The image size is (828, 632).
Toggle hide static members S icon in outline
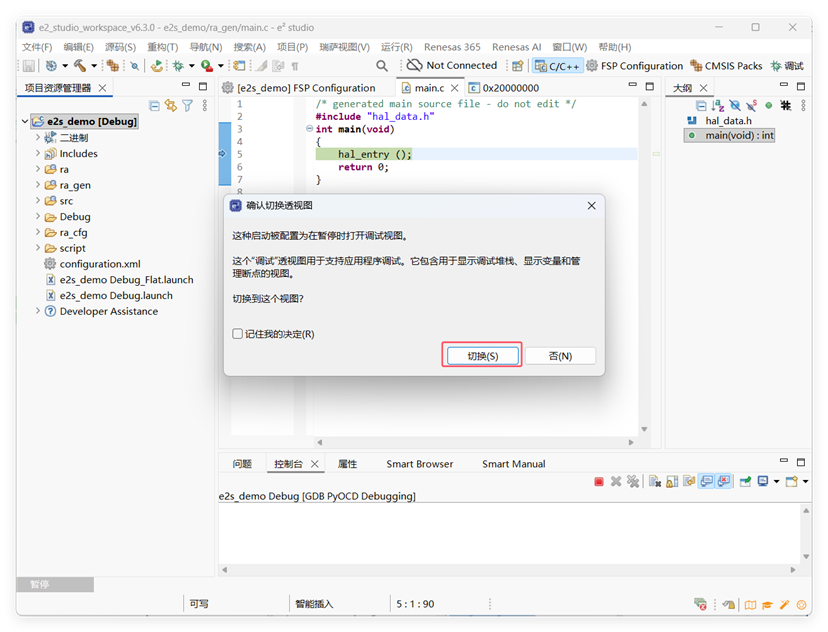tap(751, 106)
